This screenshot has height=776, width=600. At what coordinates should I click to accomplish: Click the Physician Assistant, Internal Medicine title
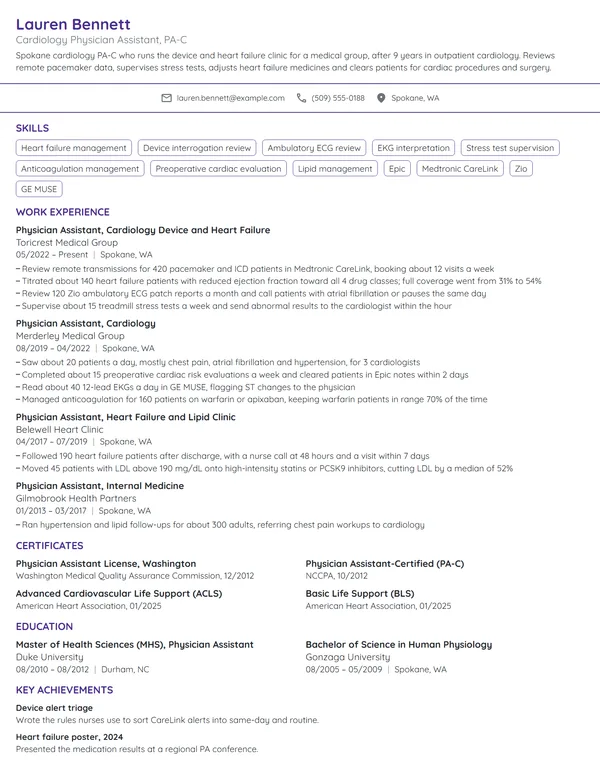point(100,486)
